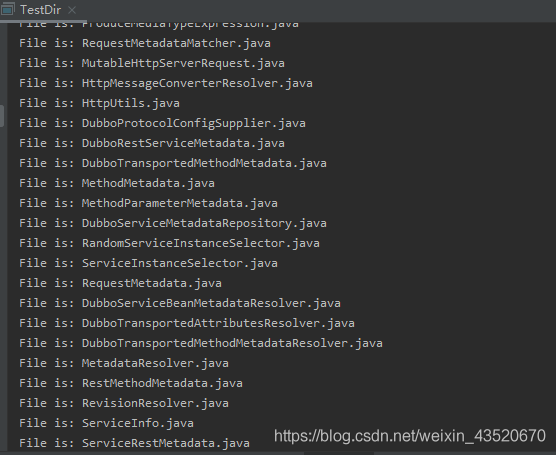Image resolution: width=556 pixels, height=455 pixels.
Task: Select line ServiceRestMetadata.java
Action: [134, 443]
